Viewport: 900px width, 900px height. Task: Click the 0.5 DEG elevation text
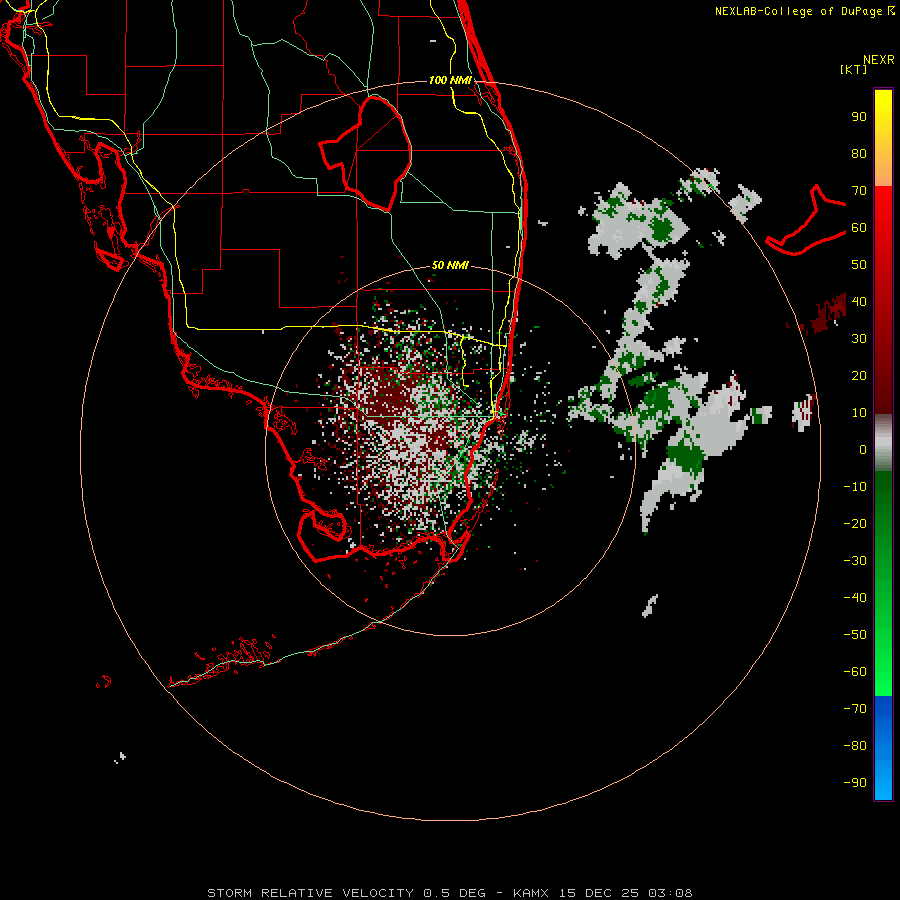pos(454,893)
